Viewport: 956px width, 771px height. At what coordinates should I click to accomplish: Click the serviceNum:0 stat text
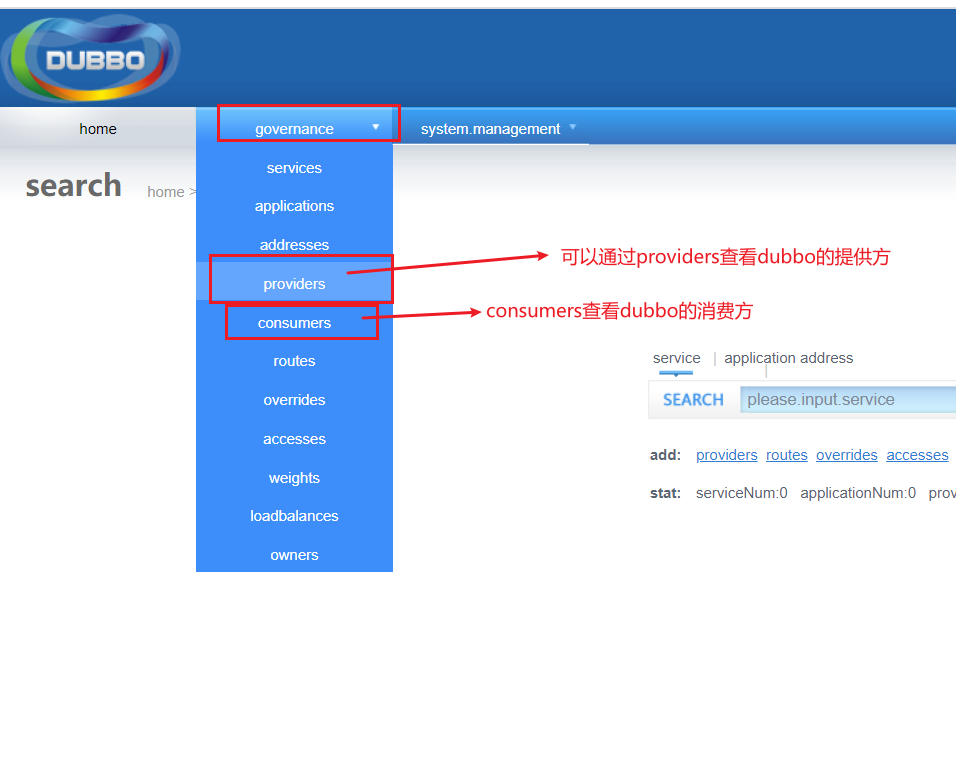pos(741,492)
